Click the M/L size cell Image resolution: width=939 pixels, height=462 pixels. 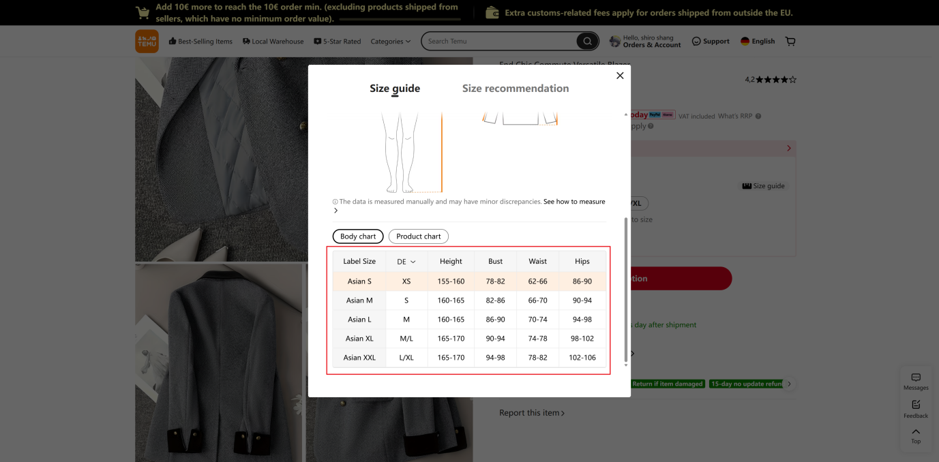[407, 339]
